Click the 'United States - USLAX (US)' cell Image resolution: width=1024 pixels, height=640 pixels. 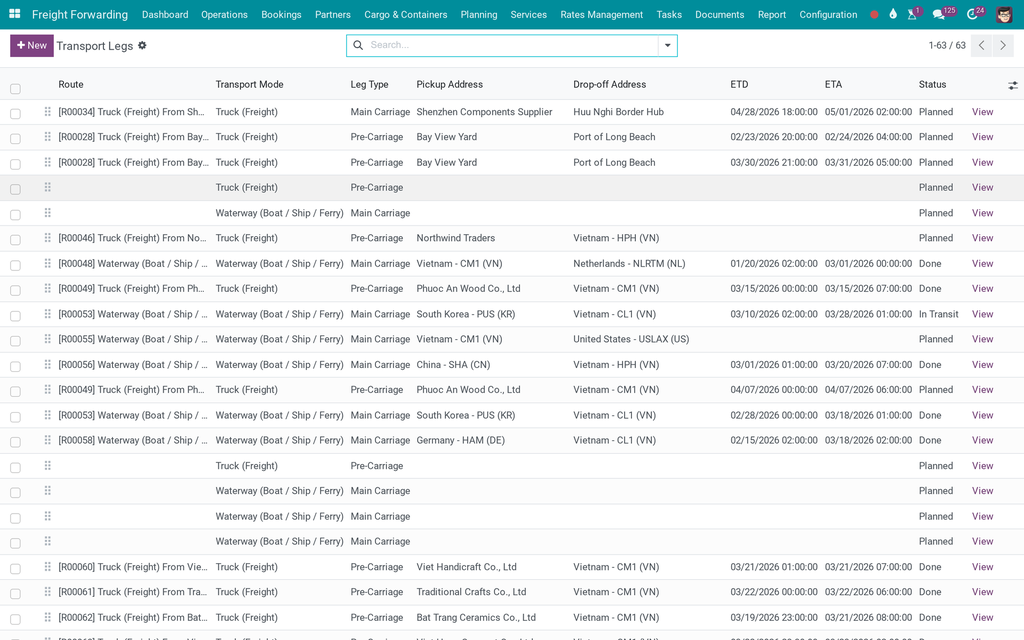pos(631,339)
